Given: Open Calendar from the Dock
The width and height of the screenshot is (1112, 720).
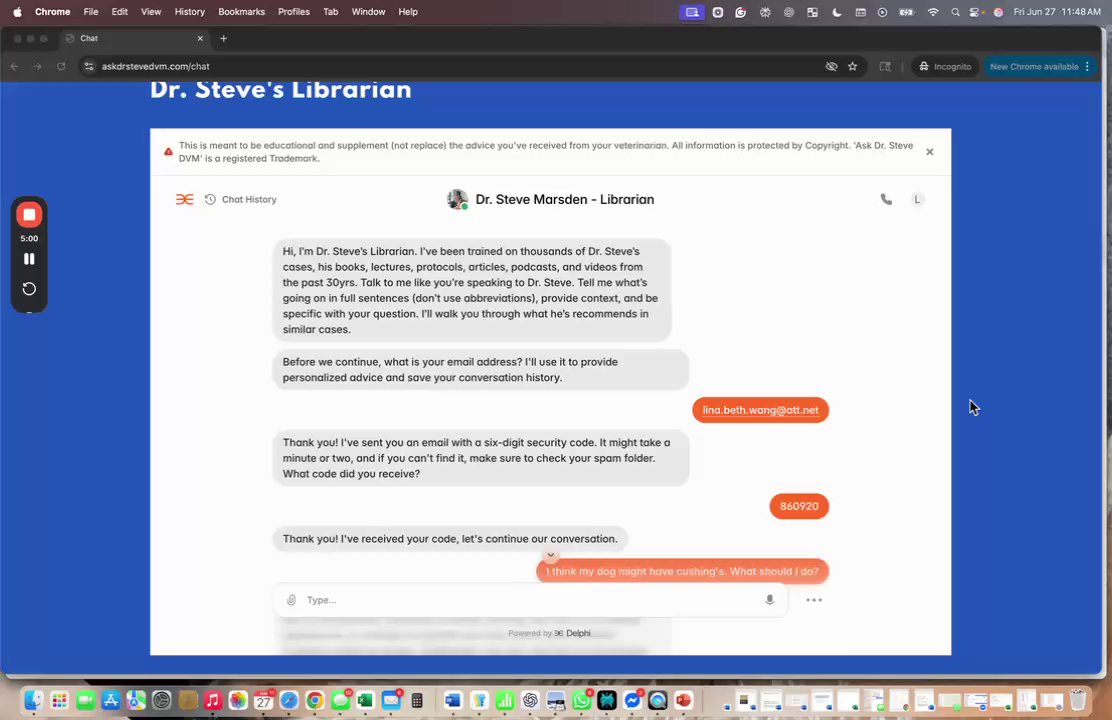Looking at the screenshot, I should tap(264, 701).
